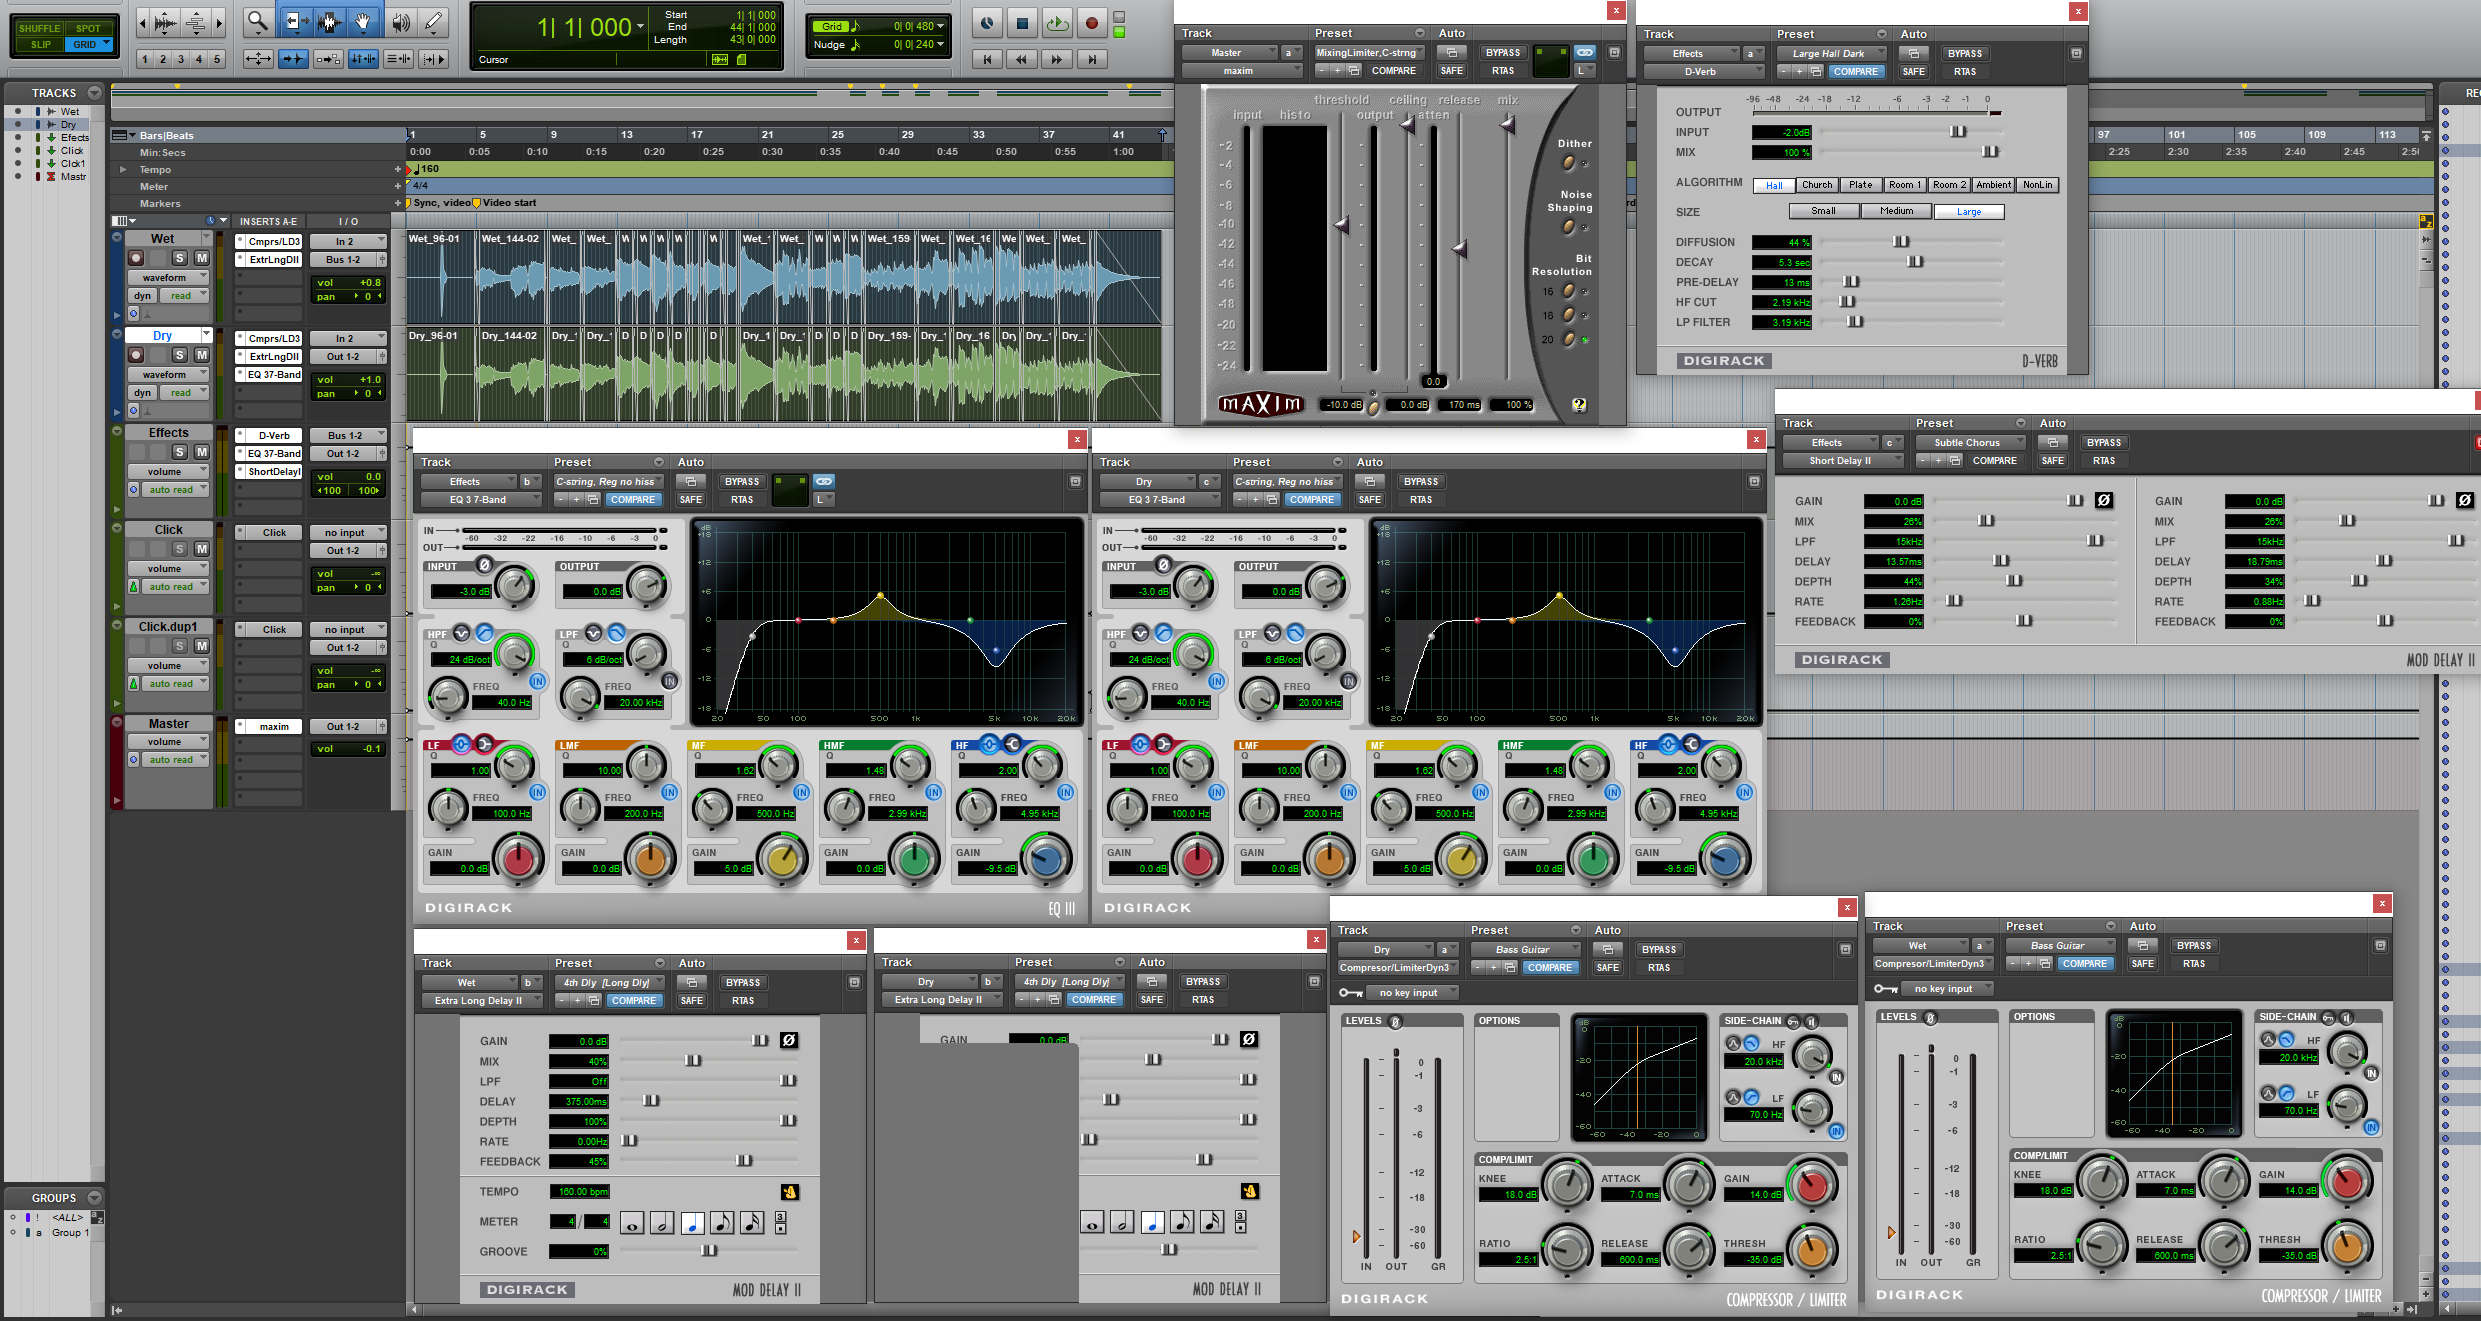Select zoom preset 3
Screen dimensions: 2481x1321
(x=181, y=59)
